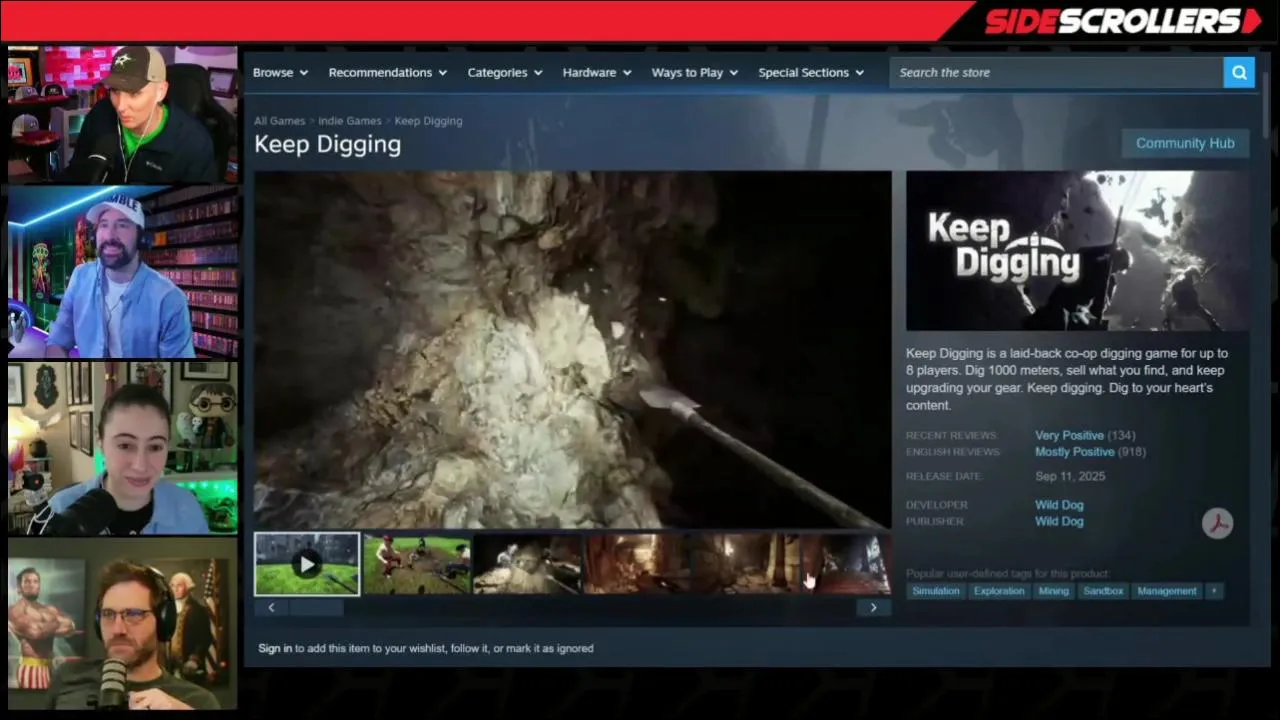The image size is (1280, 720).
Task: Open publisher Wild Dog link
Action: 1059,521
